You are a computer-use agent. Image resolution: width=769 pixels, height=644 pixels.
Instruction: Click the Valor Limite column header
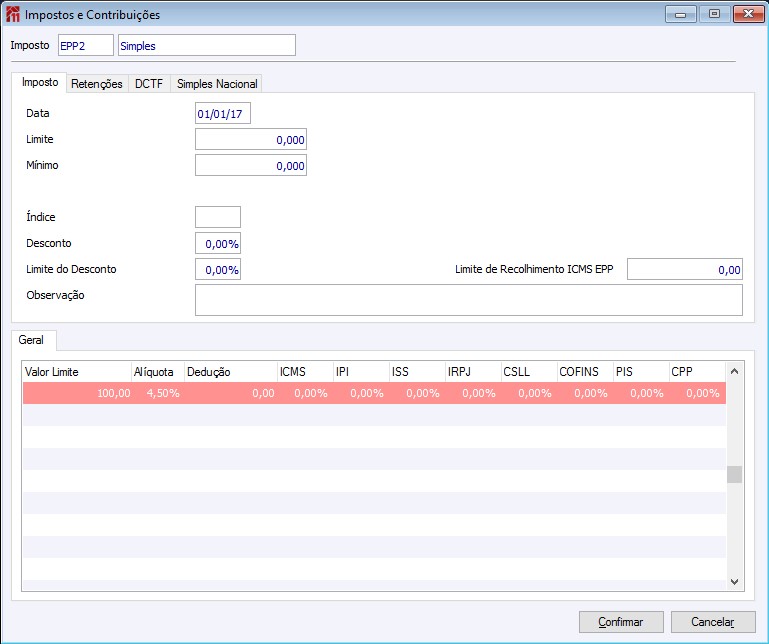(x=77, y=372)
